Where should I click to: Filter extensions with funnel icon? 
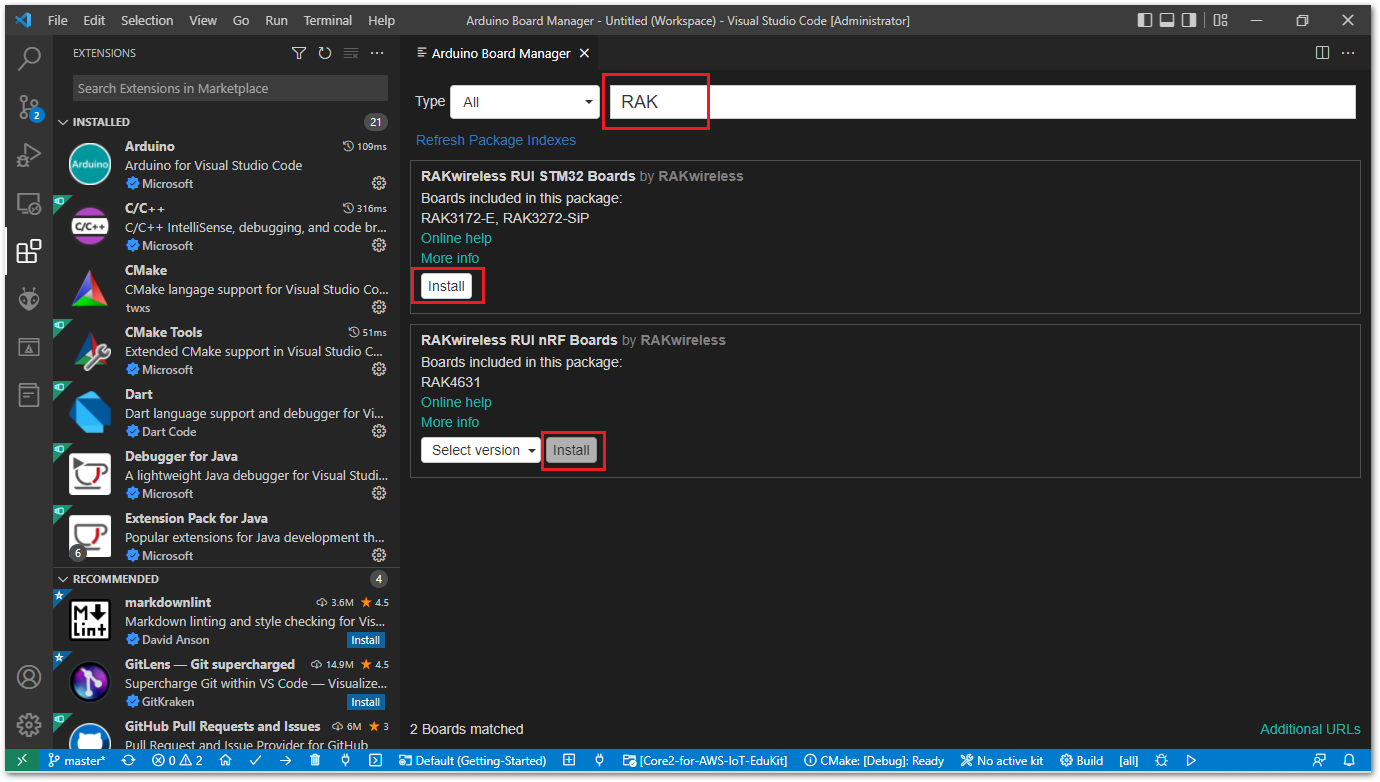299,53
